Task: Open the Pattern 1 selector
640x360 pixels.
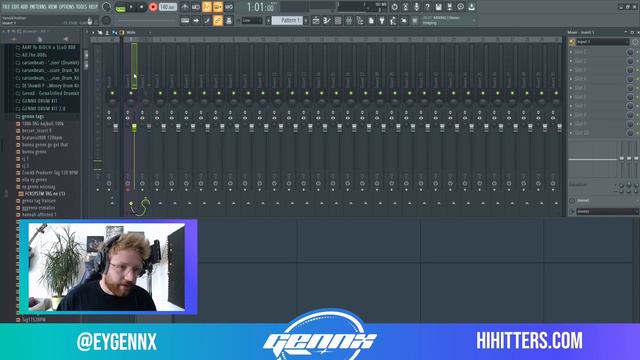Action: (x=287, y=20)
